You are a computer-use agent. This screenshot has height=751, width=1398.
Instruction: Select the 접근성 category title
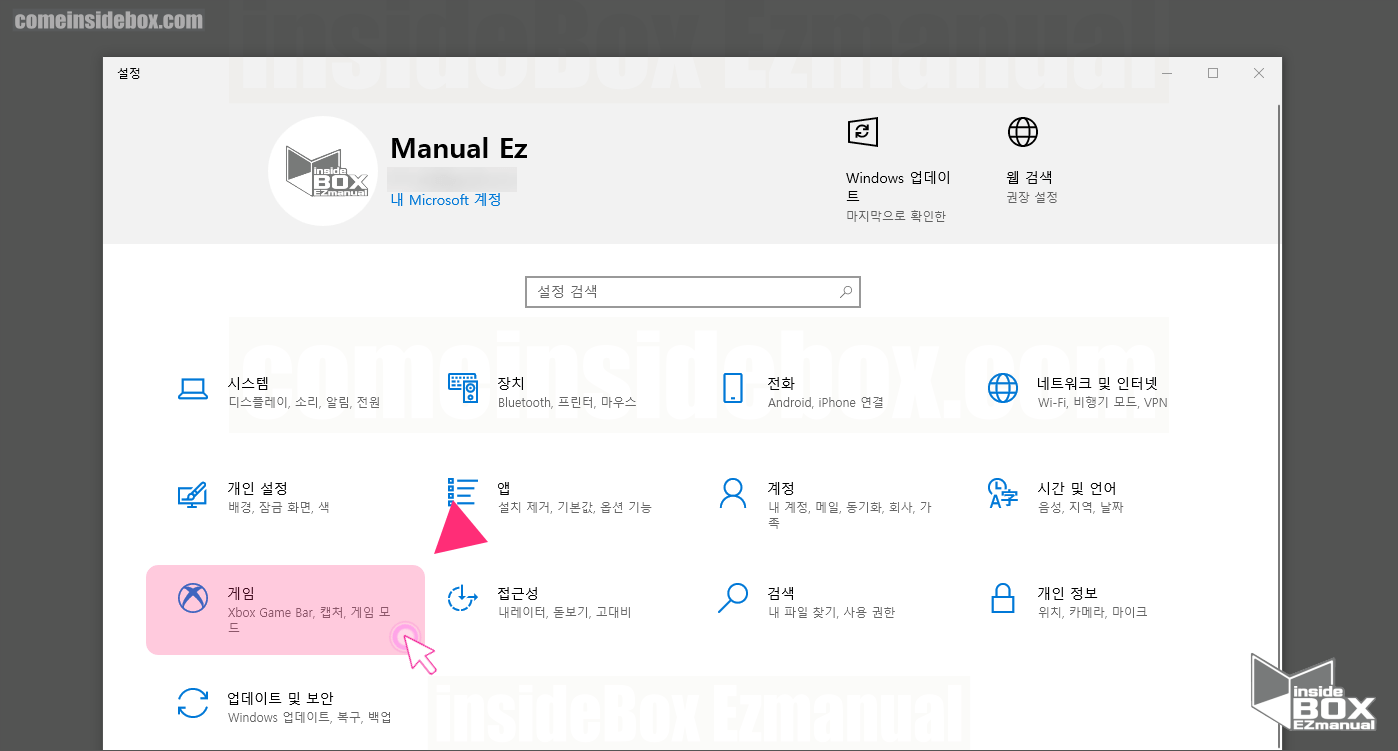(x=518, y=593)
